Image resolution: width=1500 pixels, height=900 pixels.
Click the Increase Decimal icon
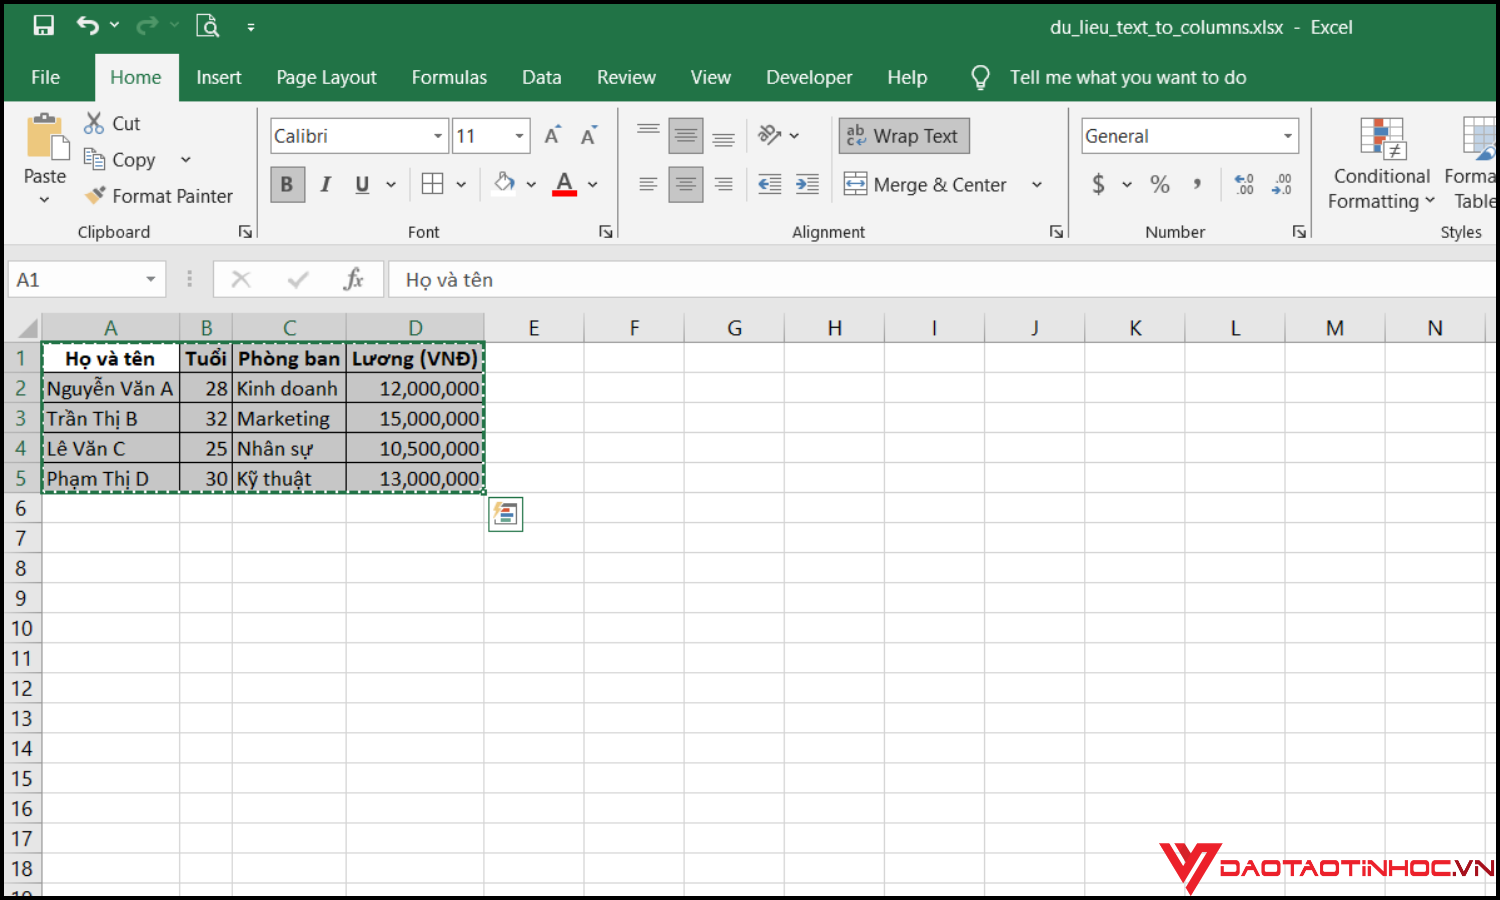(x=1244, y=184)
